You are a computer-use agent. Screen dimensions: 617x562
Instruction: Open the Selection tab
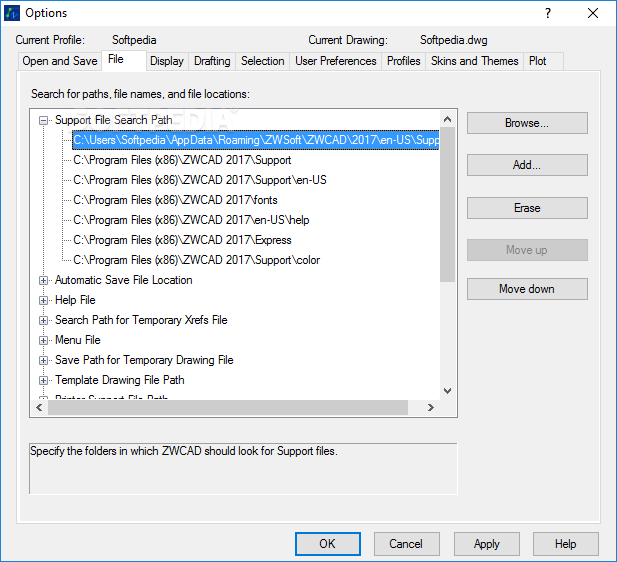tap(262, 61)
